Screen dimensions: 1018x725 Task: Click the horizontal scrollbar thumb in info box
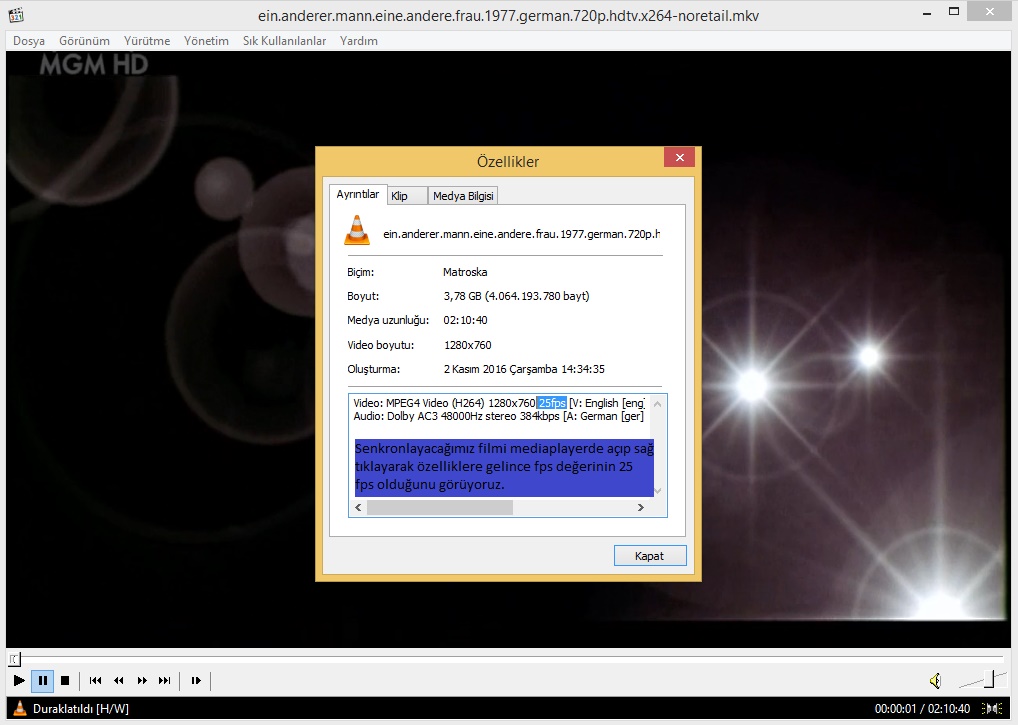[x=440, y=508]
